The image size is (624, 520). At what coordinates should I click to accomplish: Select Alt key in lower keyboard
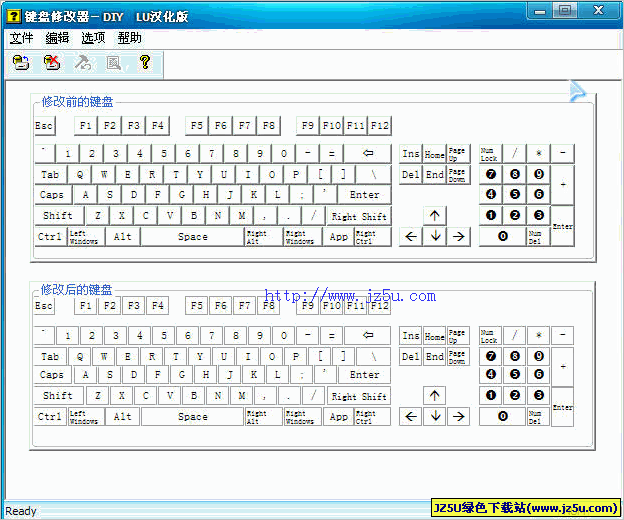click(123, 417)
